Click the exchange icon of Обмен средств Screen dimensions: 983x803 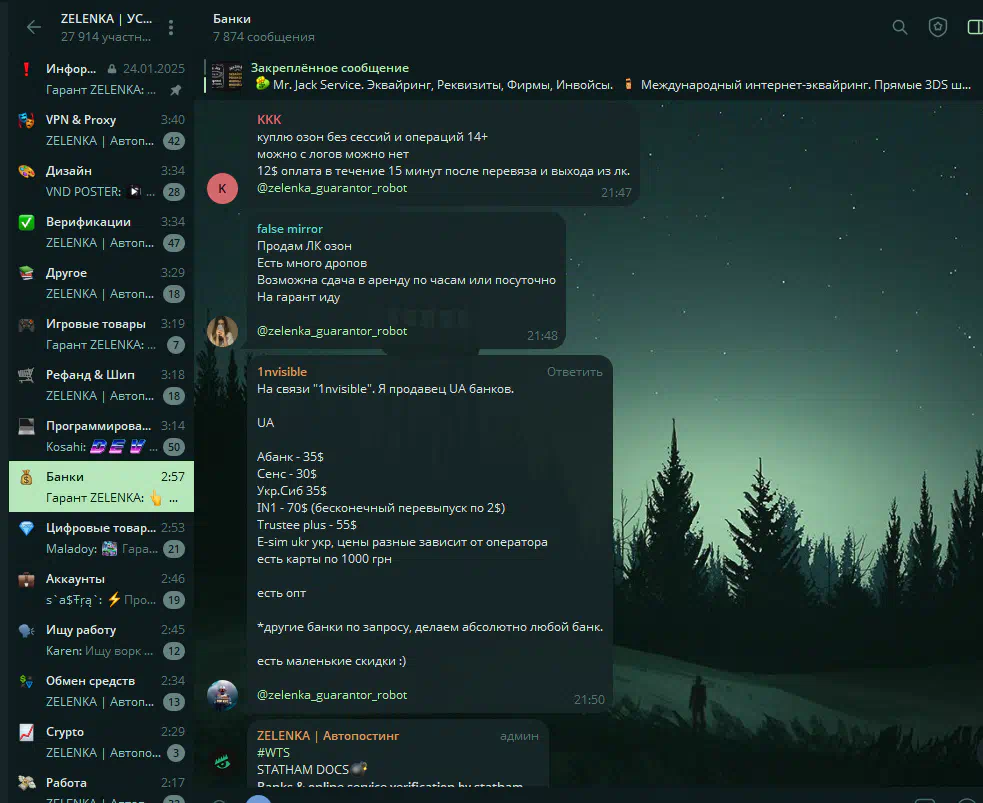coord(26,681)
